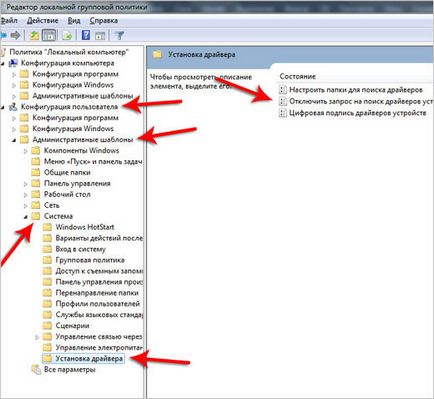Screen dimensions: 434x399
Task: Click the folder icon of Рабочий стол
Action: point(36,194)
